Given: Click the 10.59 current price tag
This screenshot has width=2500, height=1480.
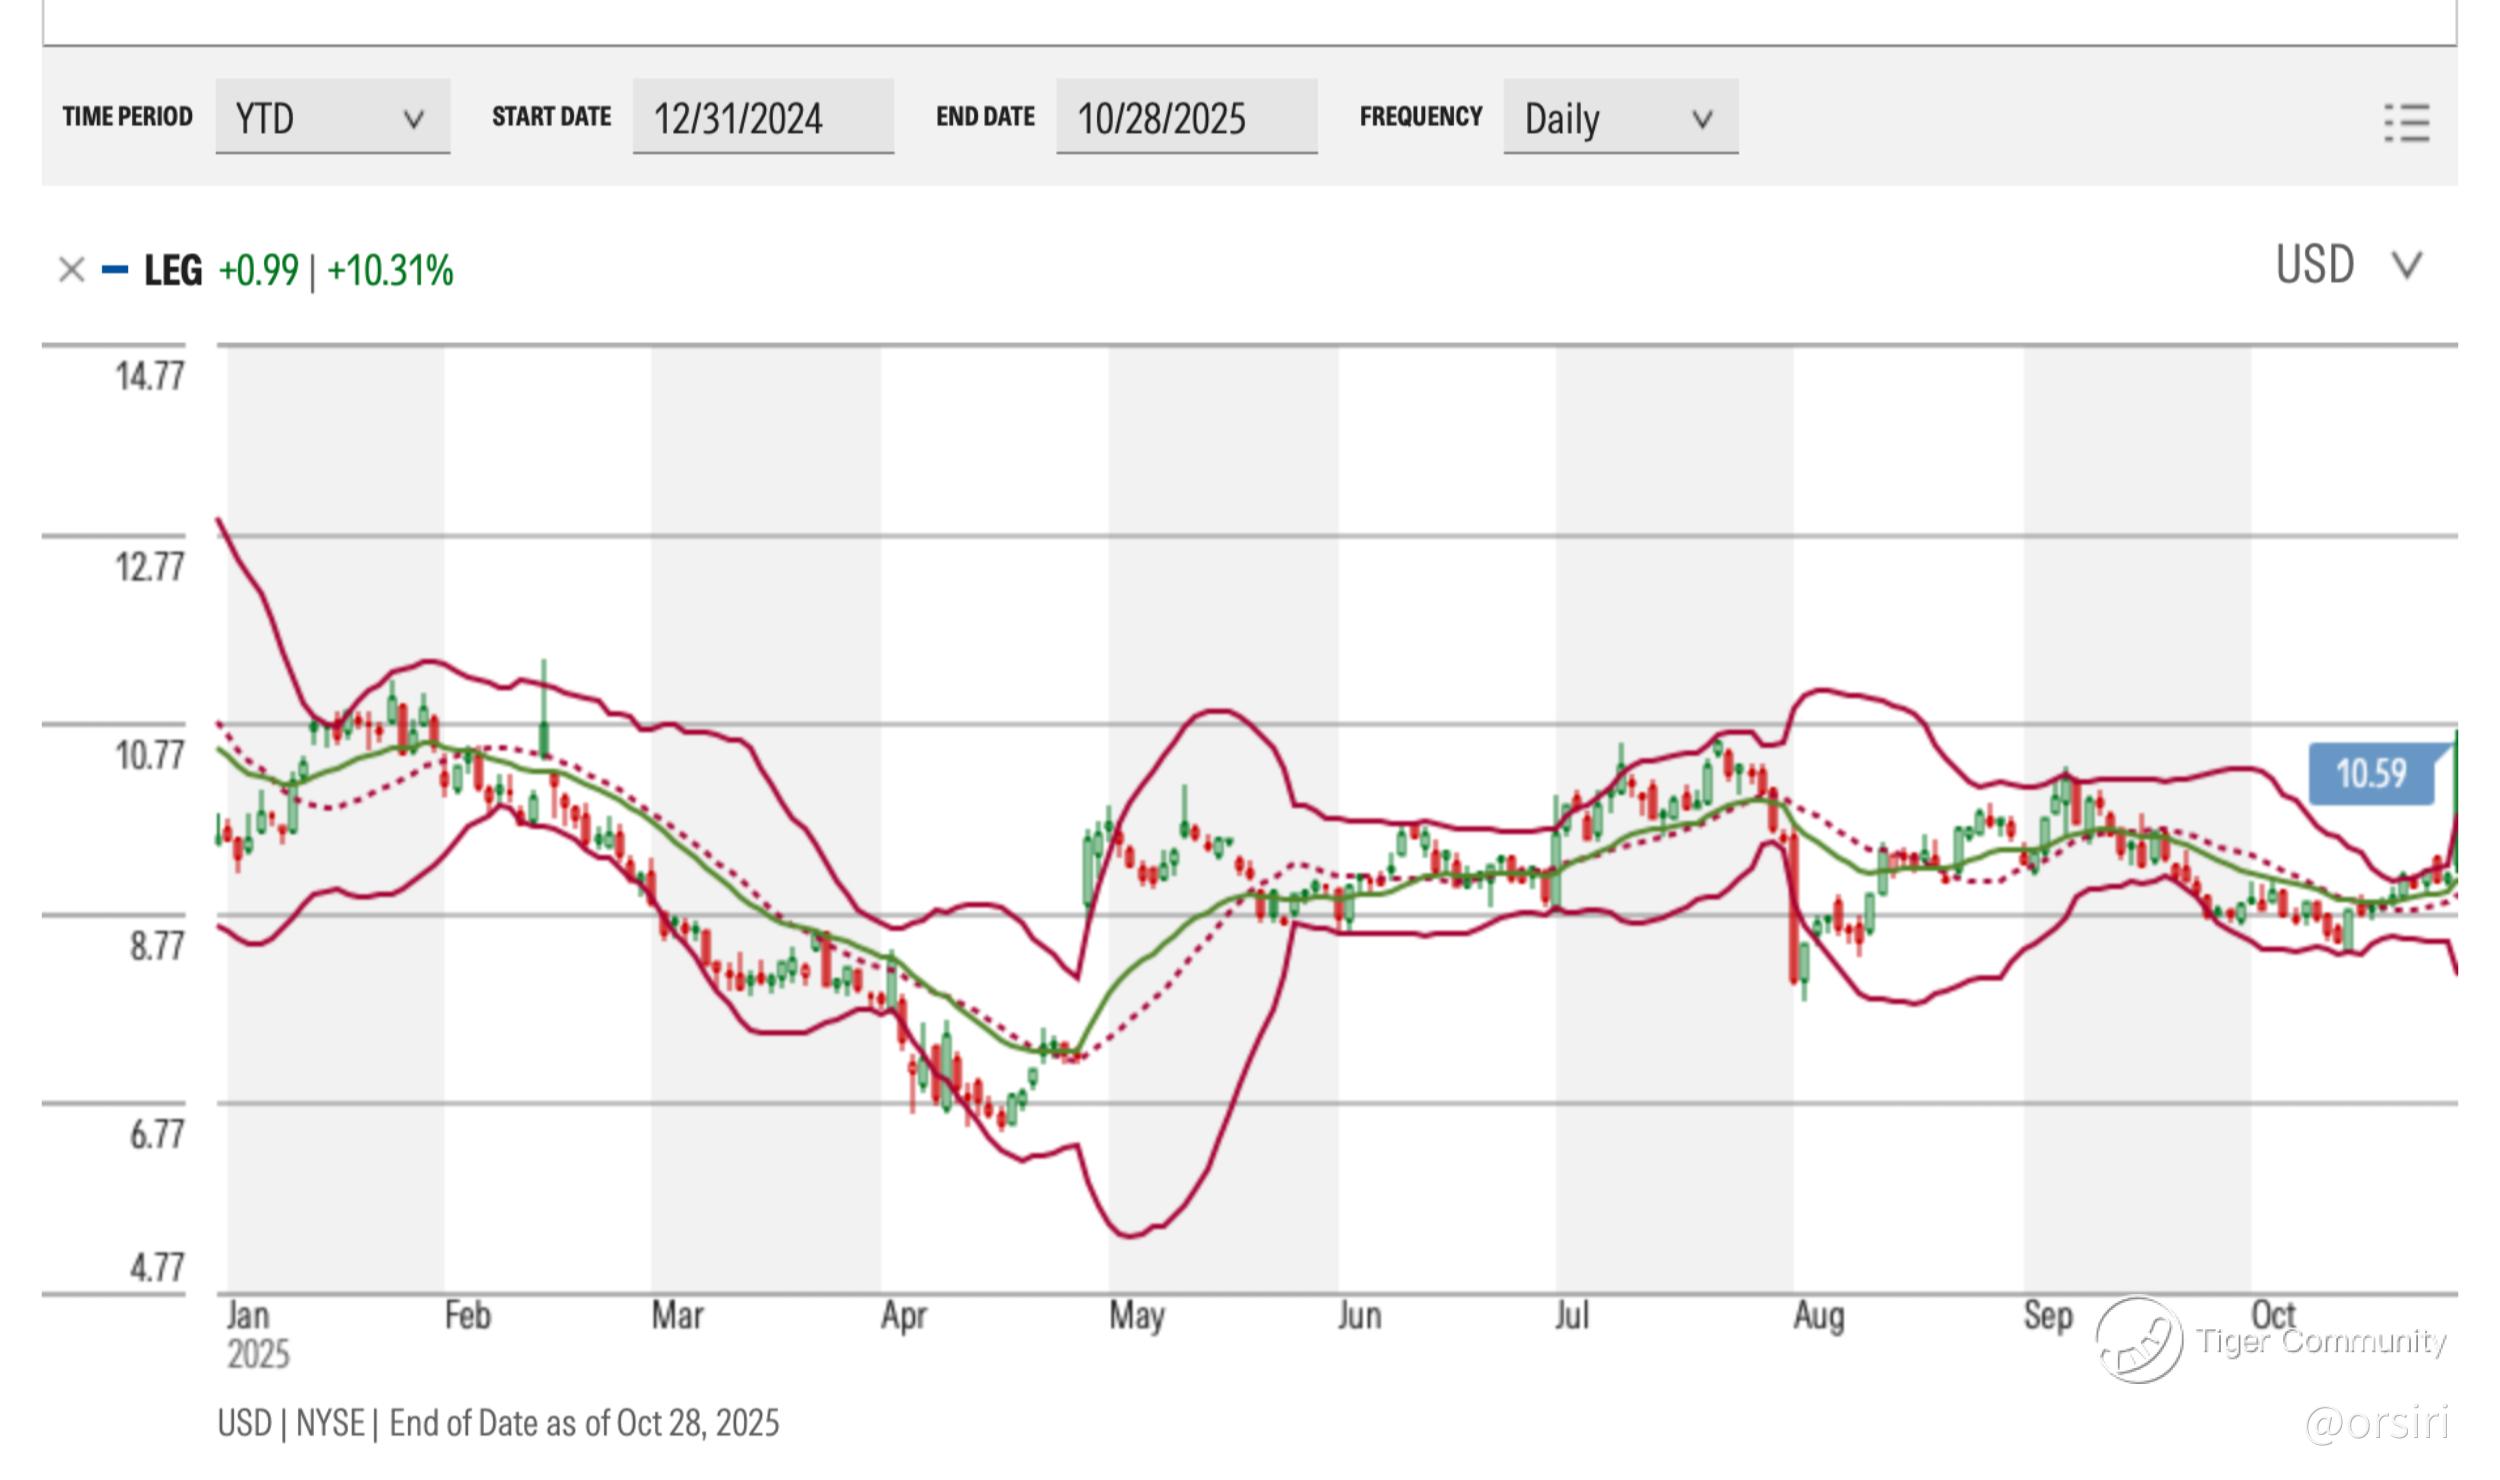Looking at the screenshot, I should pyautogui.click(x=2370, y=774).
